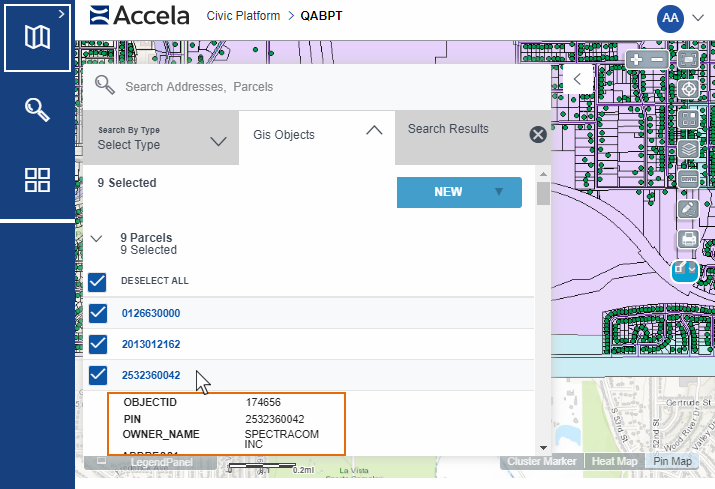
Task: Expand the NEW button dropdown arrow
Action: (x=499, y=192)
